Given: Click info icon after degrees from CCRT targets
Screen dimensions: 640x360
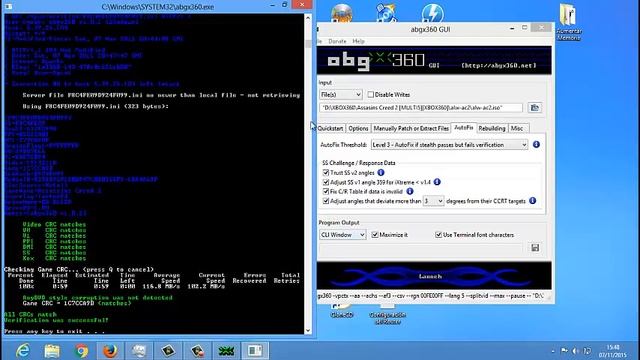Looking at the screenshot, I should pos(533,201).
